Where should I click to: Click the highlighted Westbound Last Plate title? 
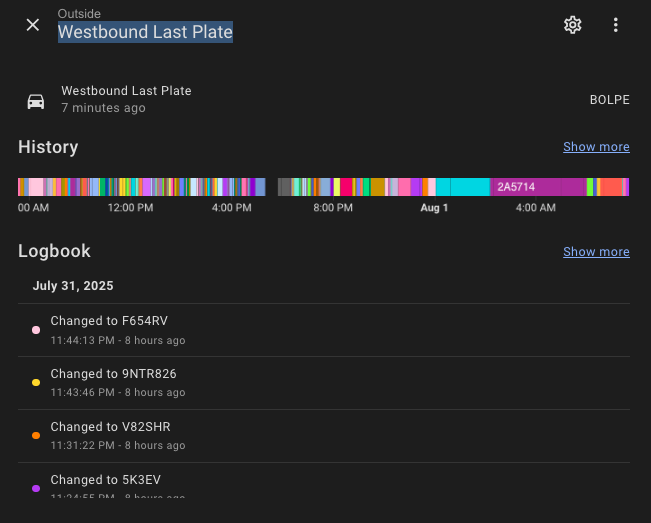[x=145, y=32]
